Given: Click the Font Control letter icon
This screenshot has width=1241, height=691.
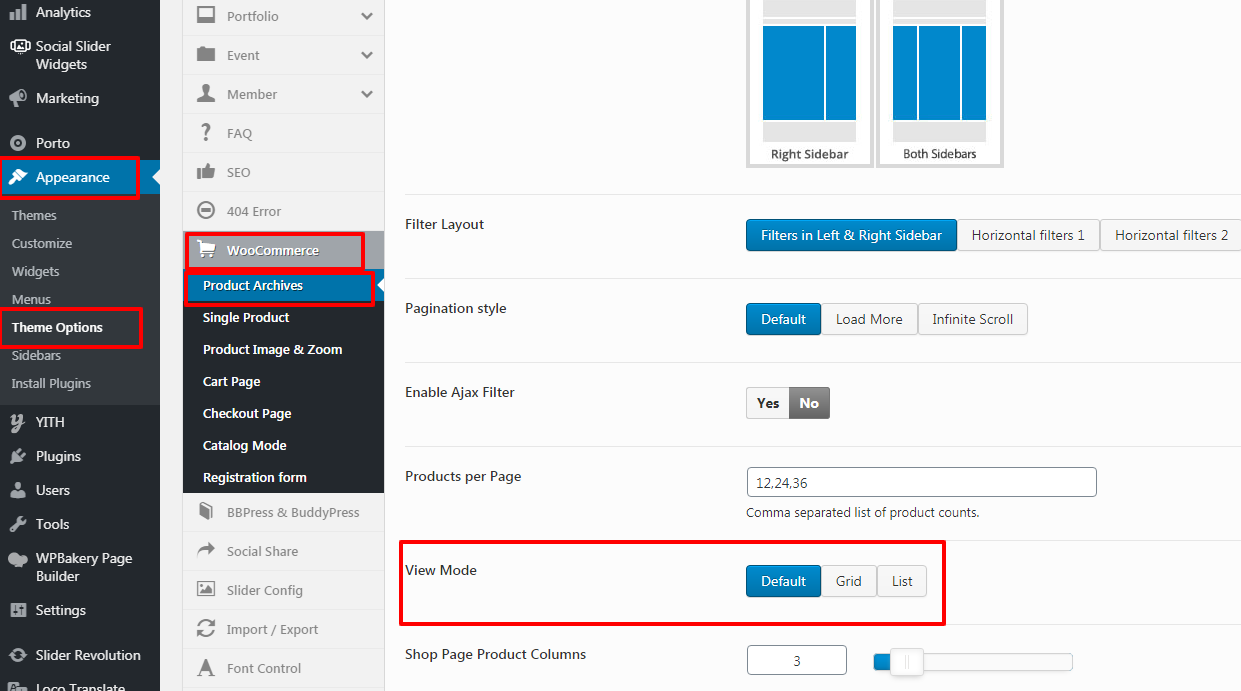Looking at the screenshot, I should [206, 668].
